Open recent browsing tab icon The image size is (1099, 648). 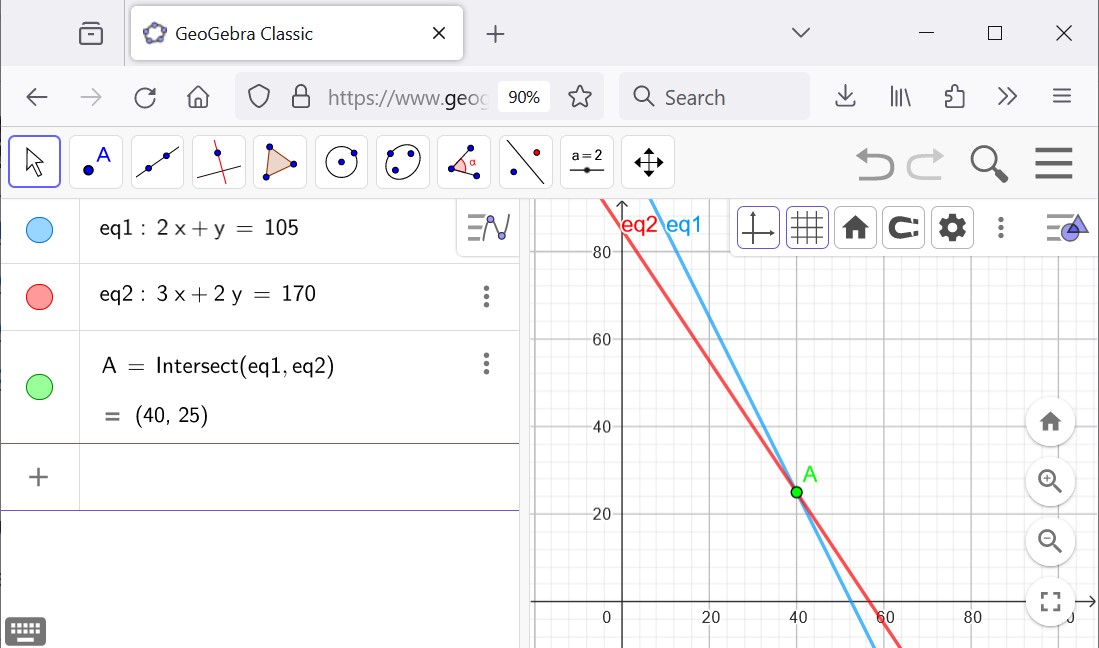point(90,33)
